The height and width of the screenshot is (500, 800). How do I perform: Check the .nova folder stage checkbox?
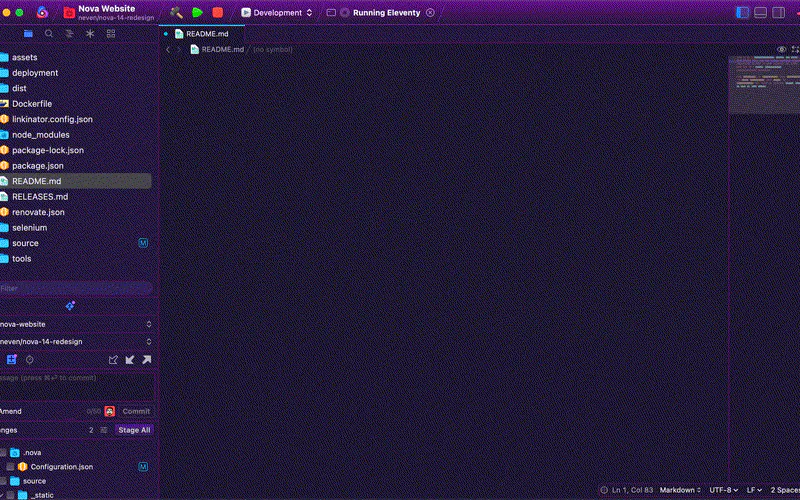click(3, 453)
